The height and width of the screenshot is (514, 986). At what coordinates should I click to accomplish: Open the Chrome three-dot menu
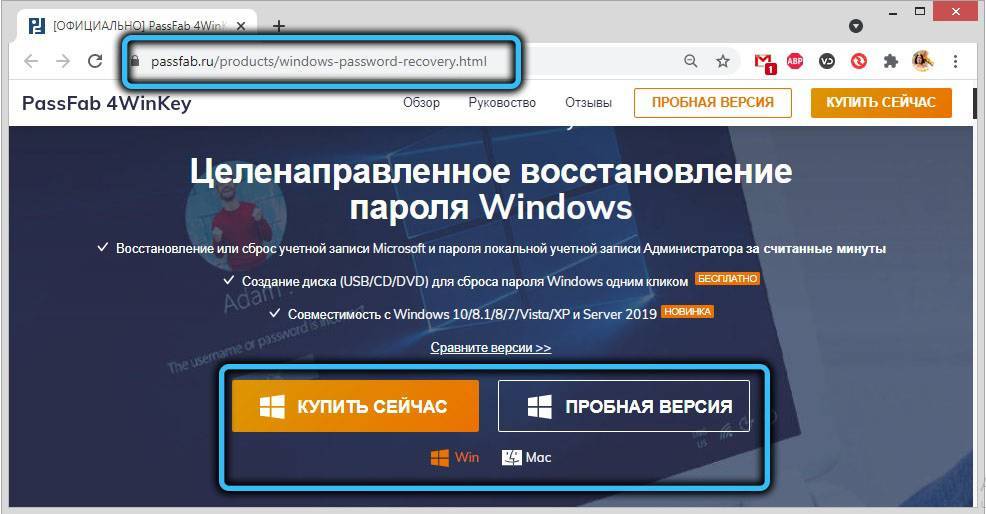click(x=957, y=61)
